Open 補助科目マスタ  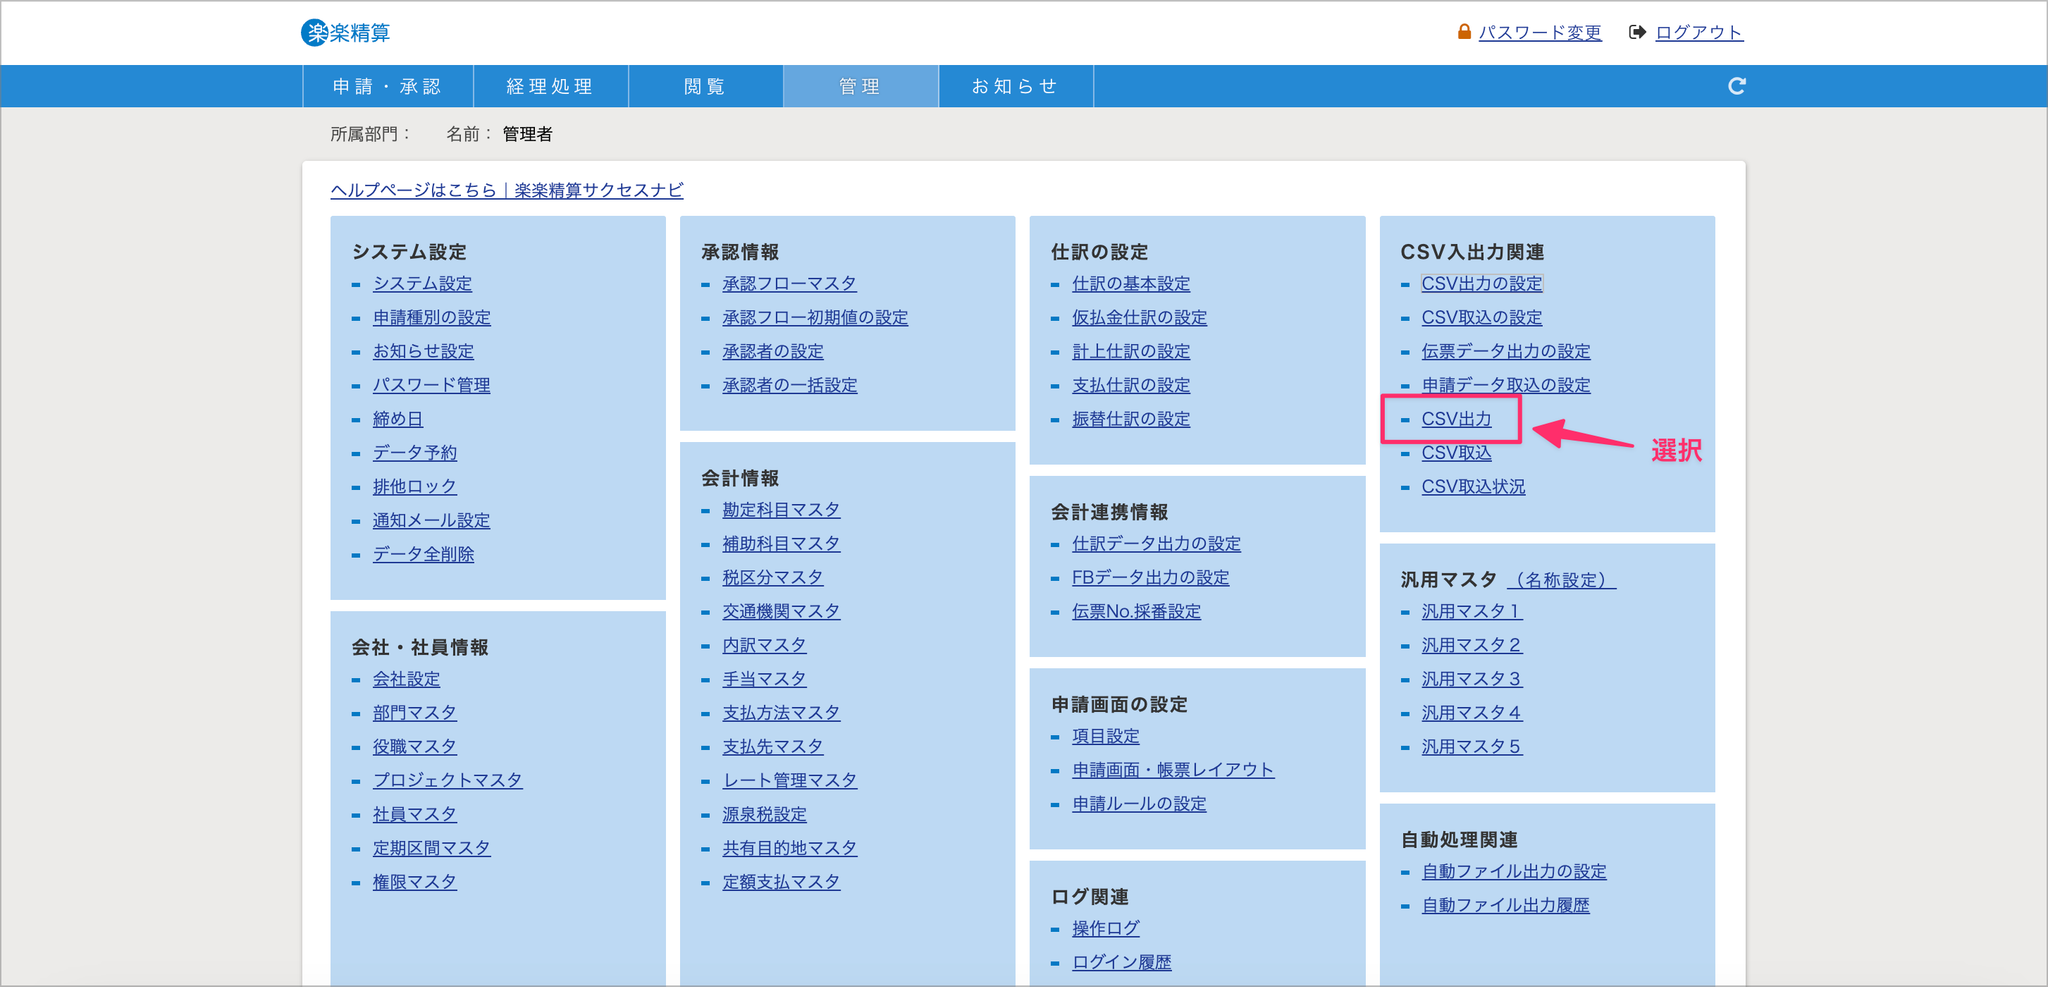pyautogui.click(x=781, y=544)
